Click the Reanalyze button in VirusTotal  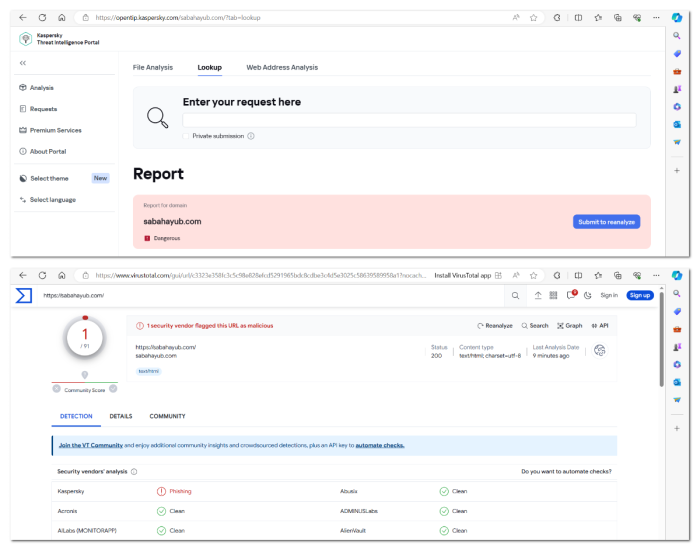tap(494, 325)
